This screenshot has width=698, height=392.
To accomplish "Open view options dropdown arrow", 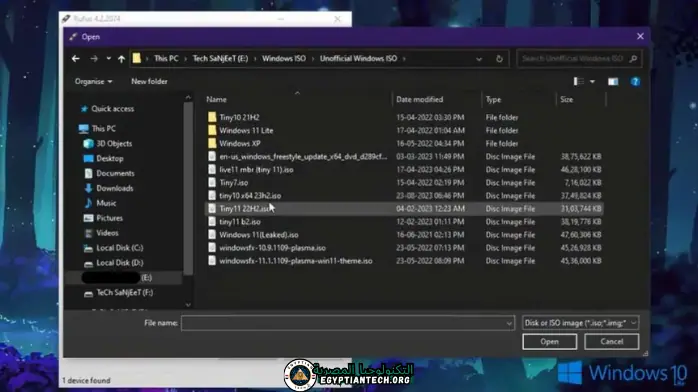I will [x=592, y=81].
